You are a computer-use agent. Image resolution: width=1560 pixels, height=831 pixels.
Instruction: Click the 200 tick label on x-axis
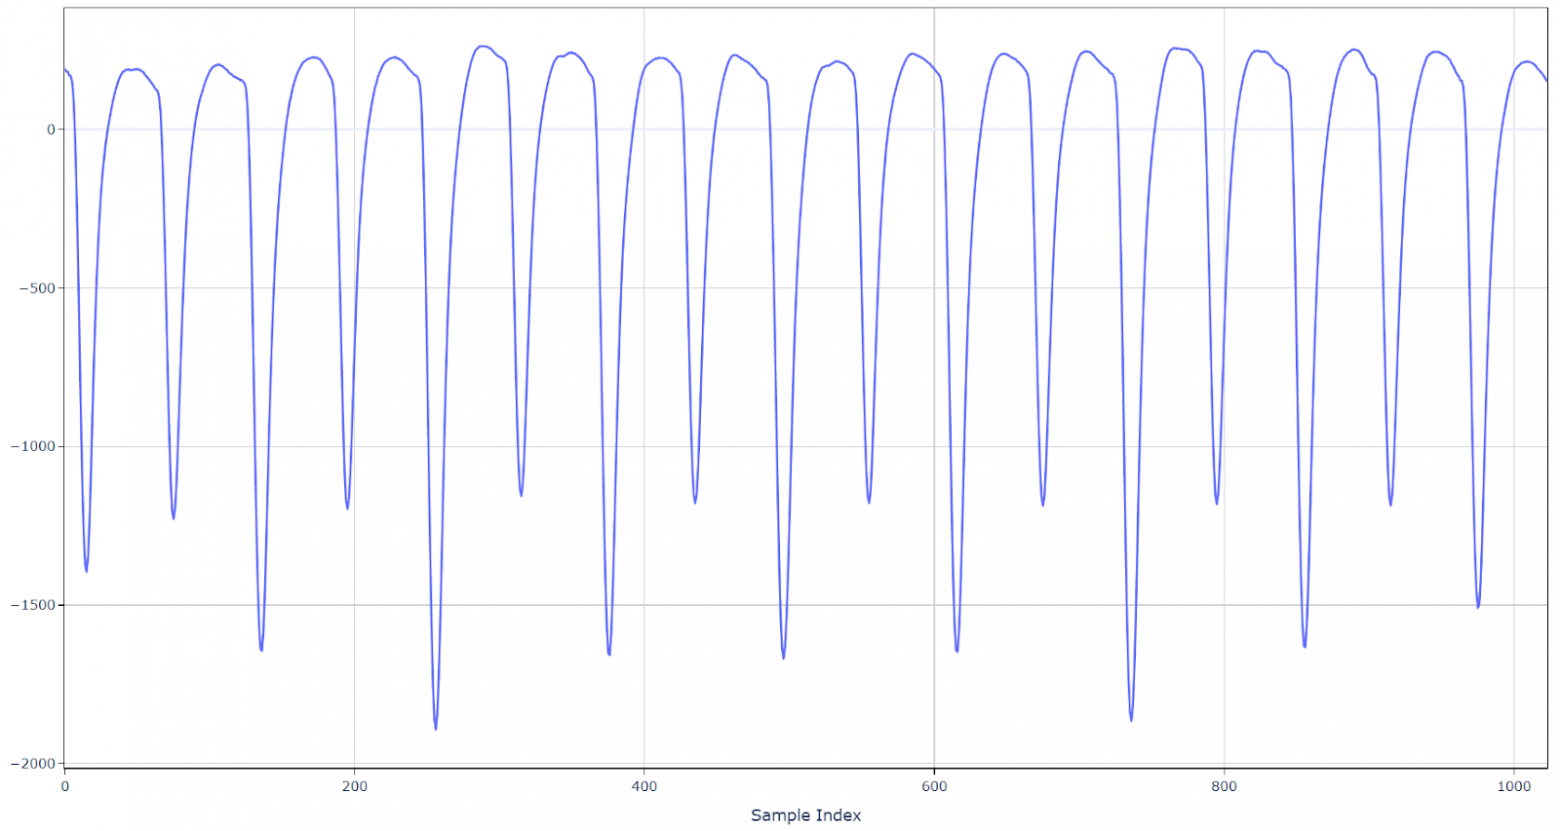[x=354, y=786]
